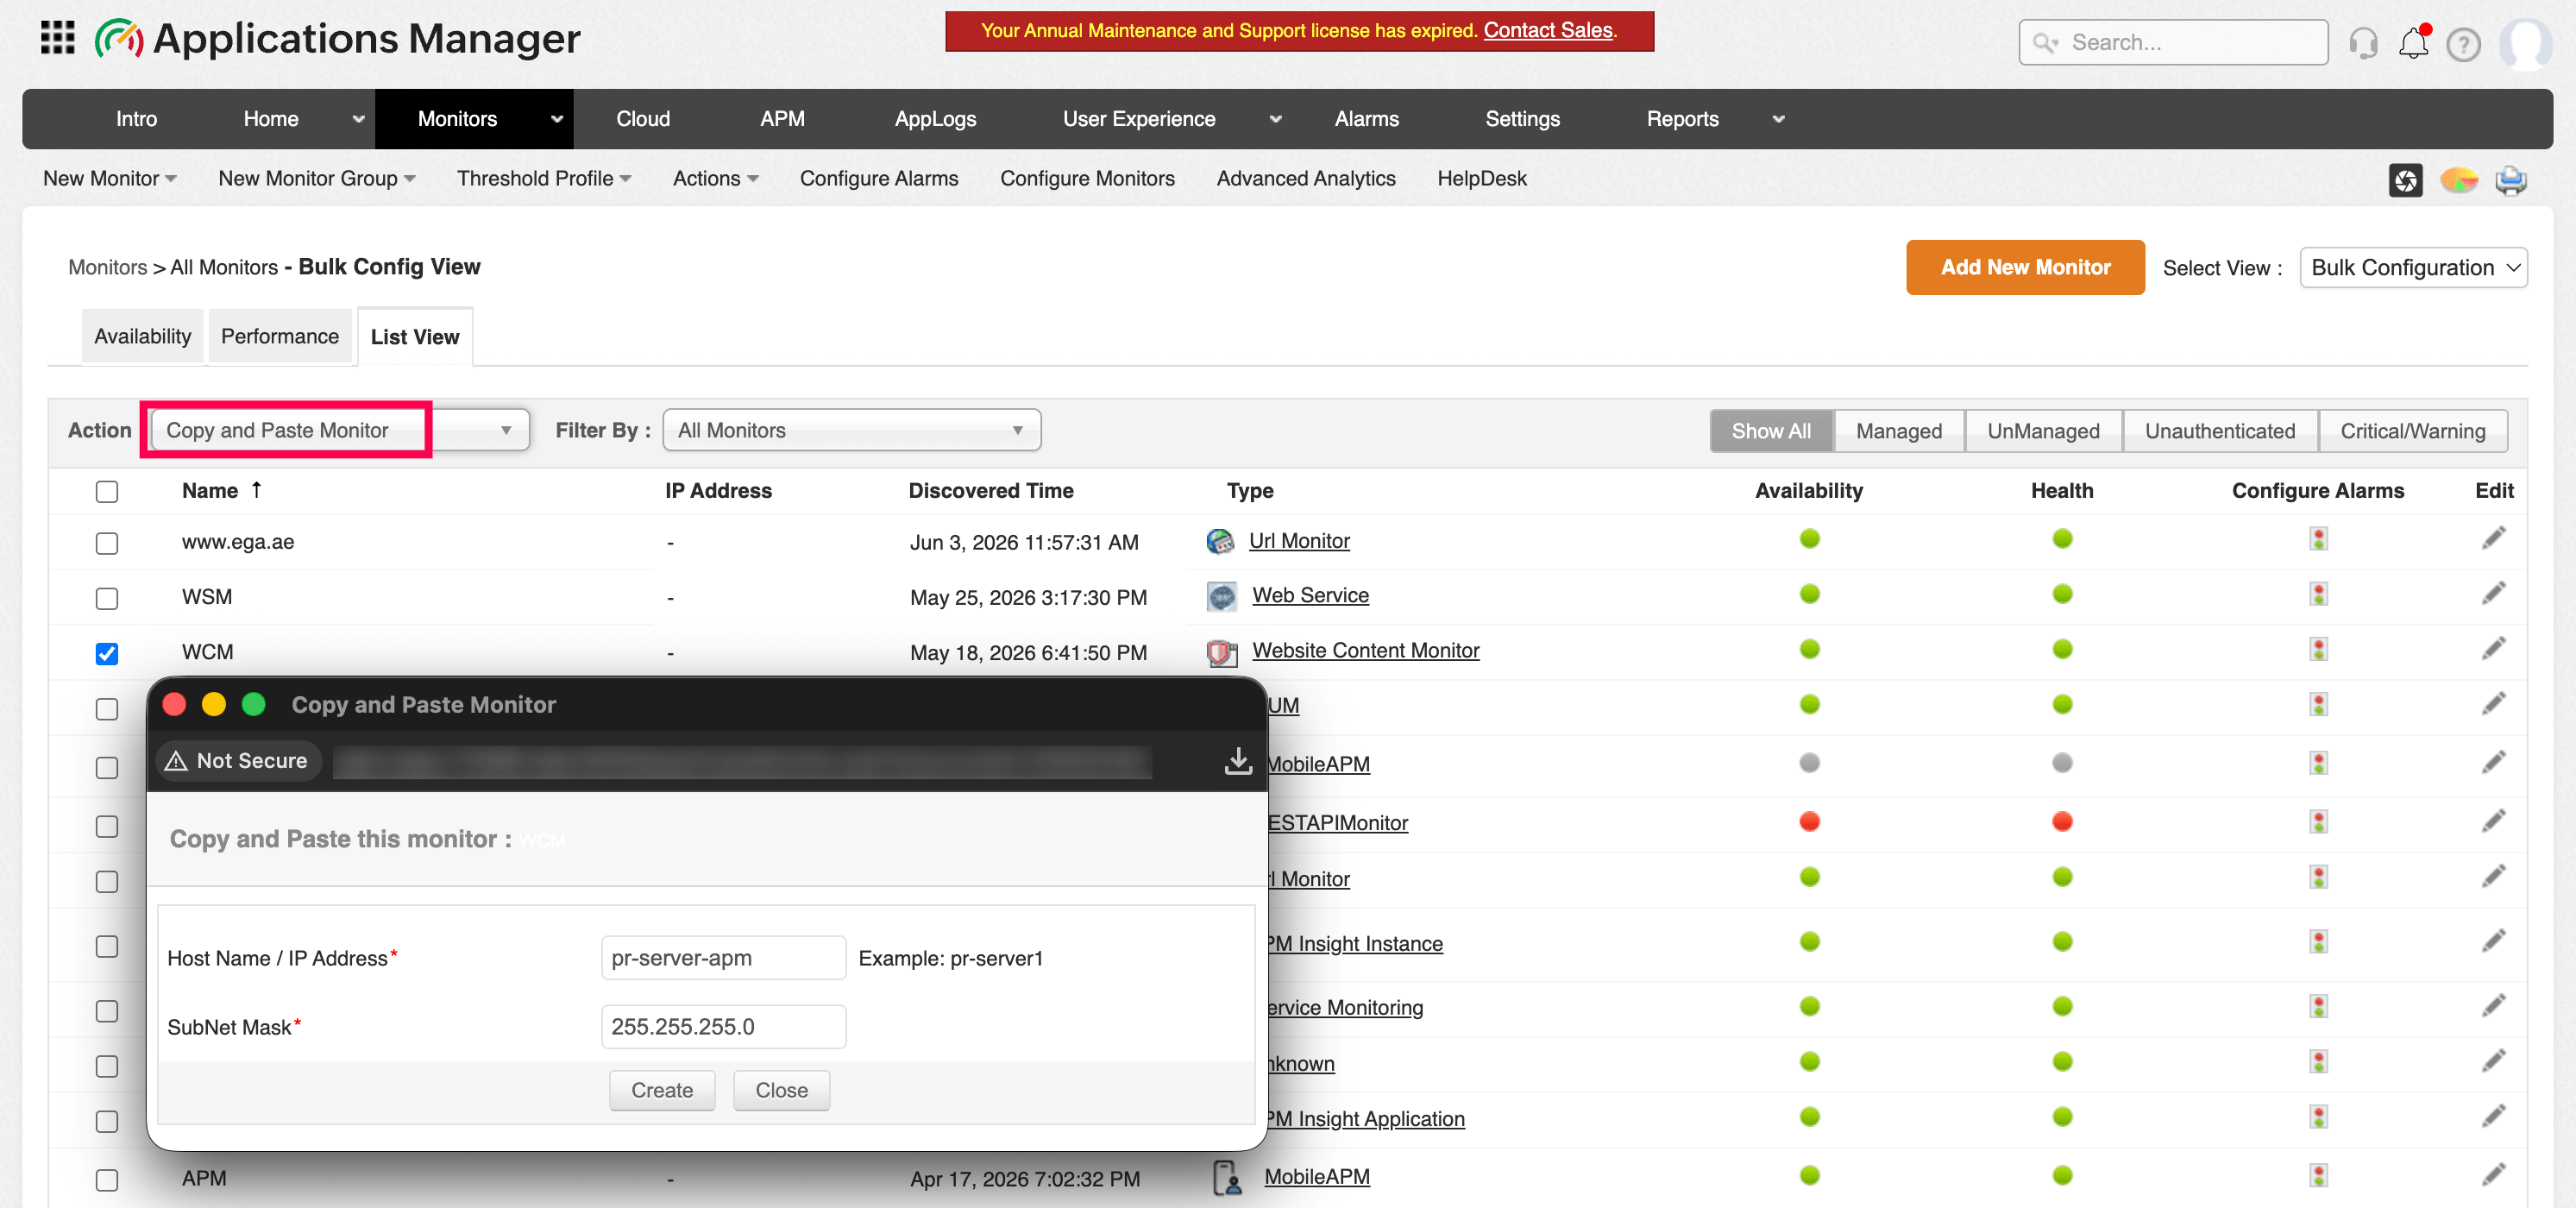Filter by Critical/Warning monitors
This screenshot has width=2576, height=1208.
coord(2412,431)
